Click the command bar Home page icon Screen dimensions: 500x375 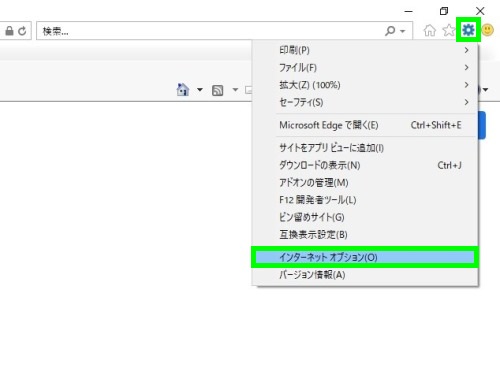(183, 90)
